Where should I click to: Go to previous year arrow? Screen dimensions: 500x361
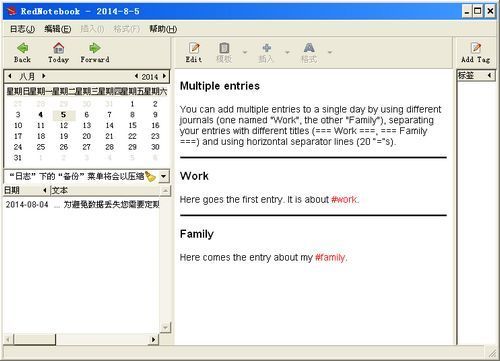136,76
